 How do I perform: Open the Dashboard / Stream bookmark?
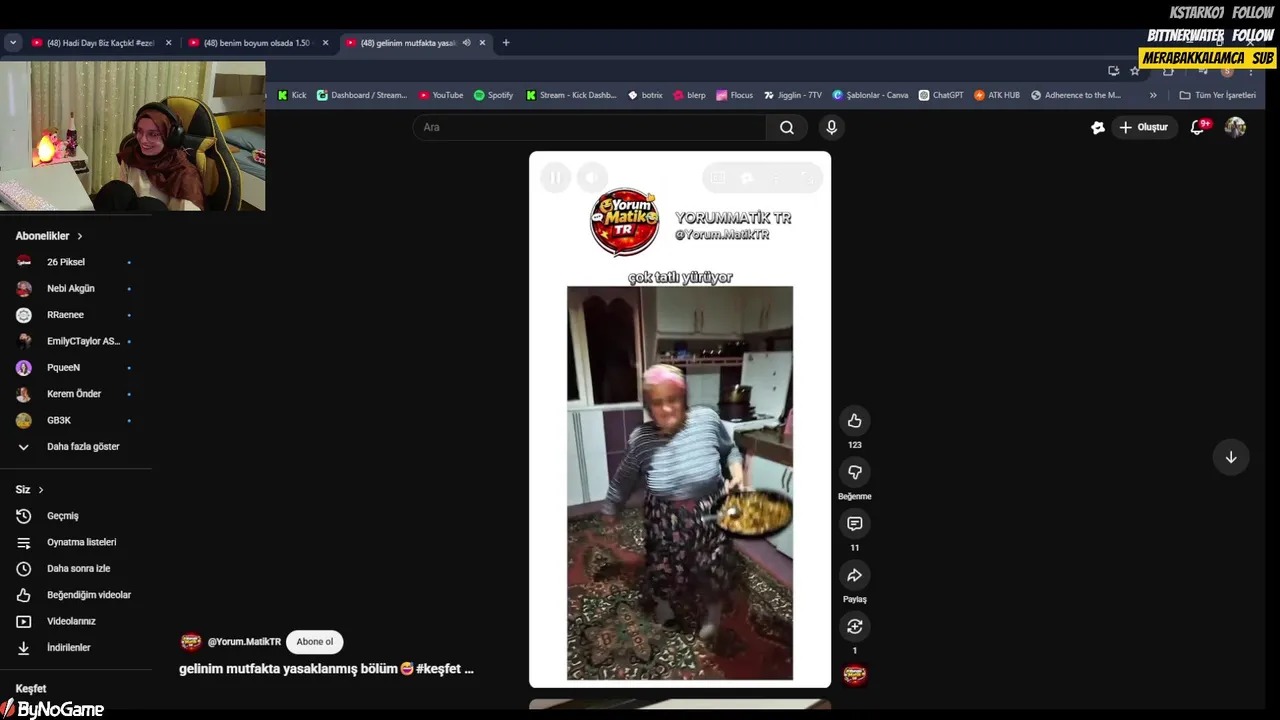coord(362,95)
